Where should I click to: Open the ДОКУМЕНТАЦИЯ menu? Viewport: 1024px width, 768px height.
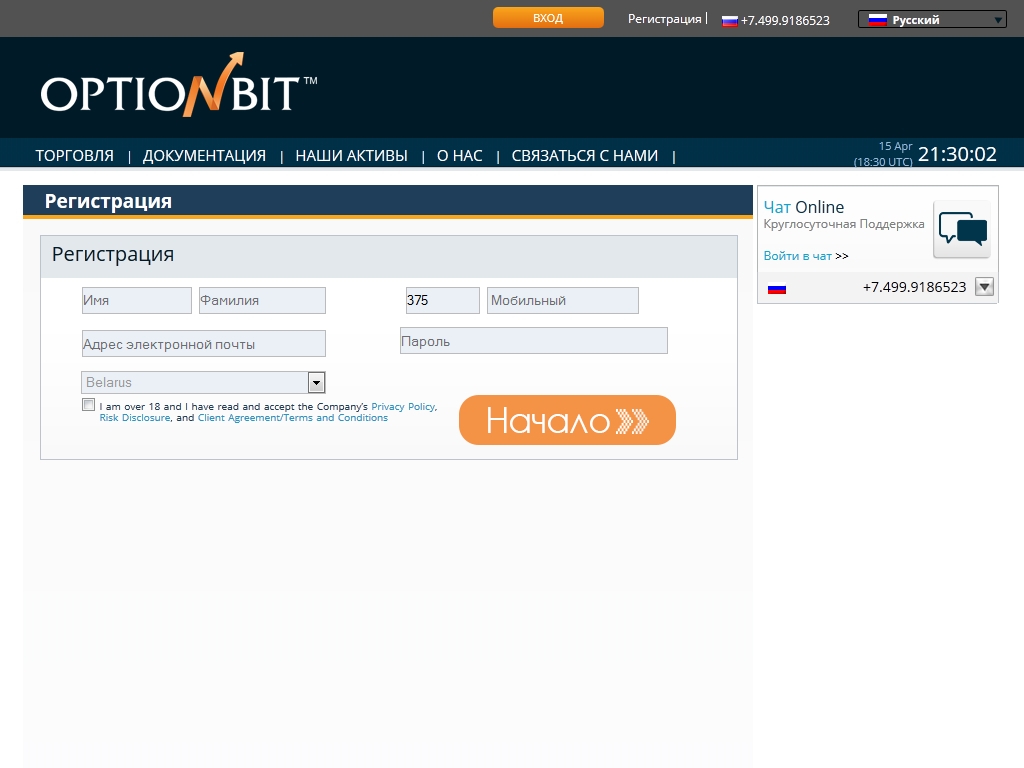click(x=204, y=156)
